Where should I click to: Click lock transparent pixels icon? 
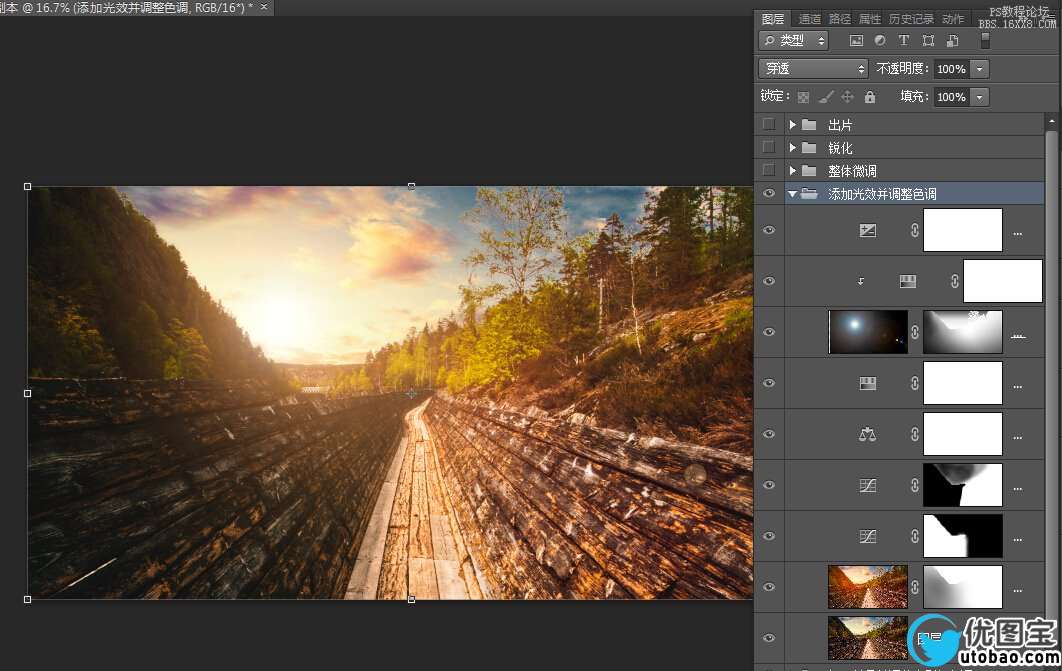click(803, 97)
